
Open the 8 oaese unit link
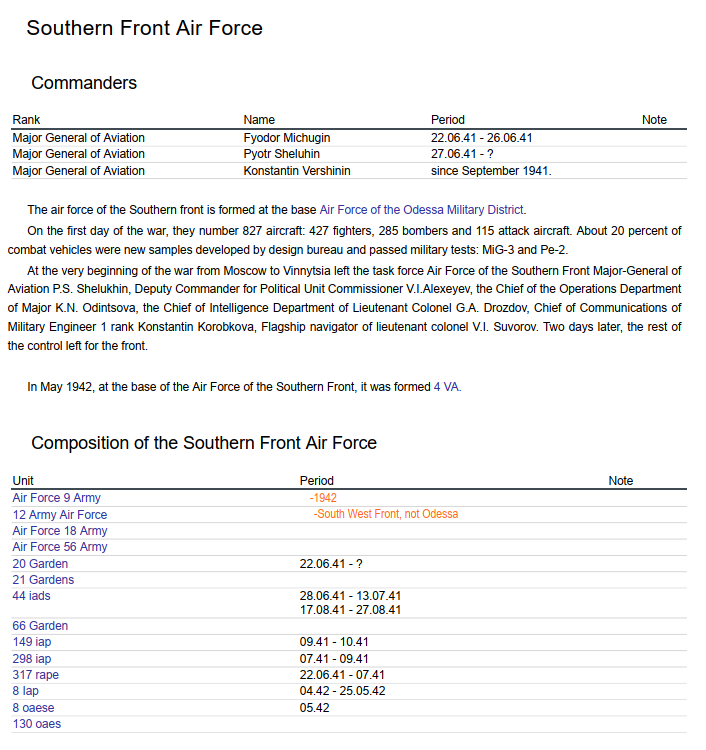(33, 708)
